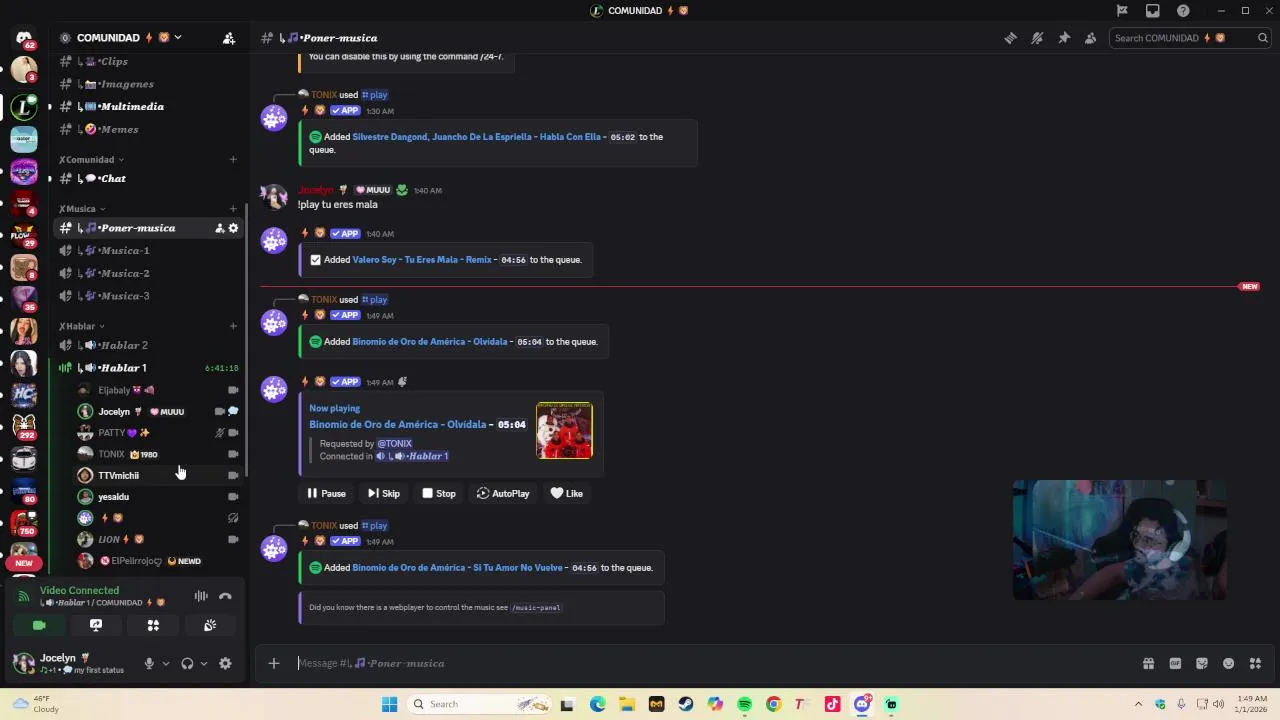Create invite icon on Poner-musica channel

(219, 228)
